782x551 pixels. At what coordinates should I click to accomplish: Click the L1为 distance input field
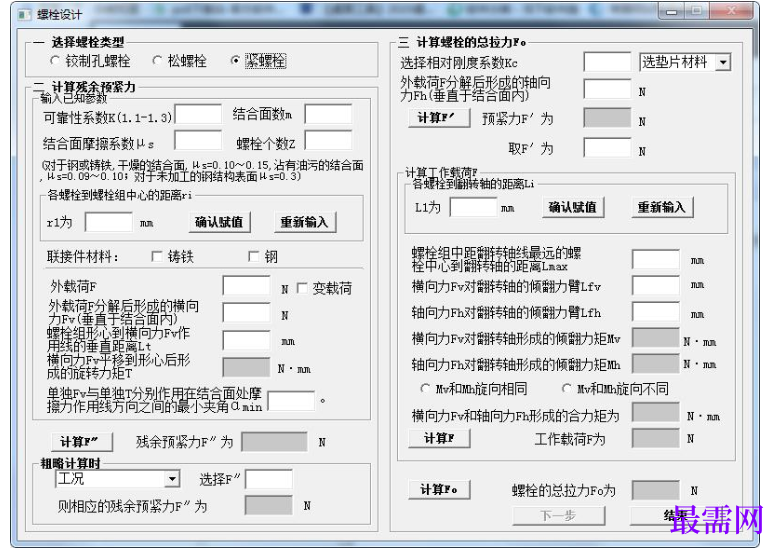(x=473, y=207)
